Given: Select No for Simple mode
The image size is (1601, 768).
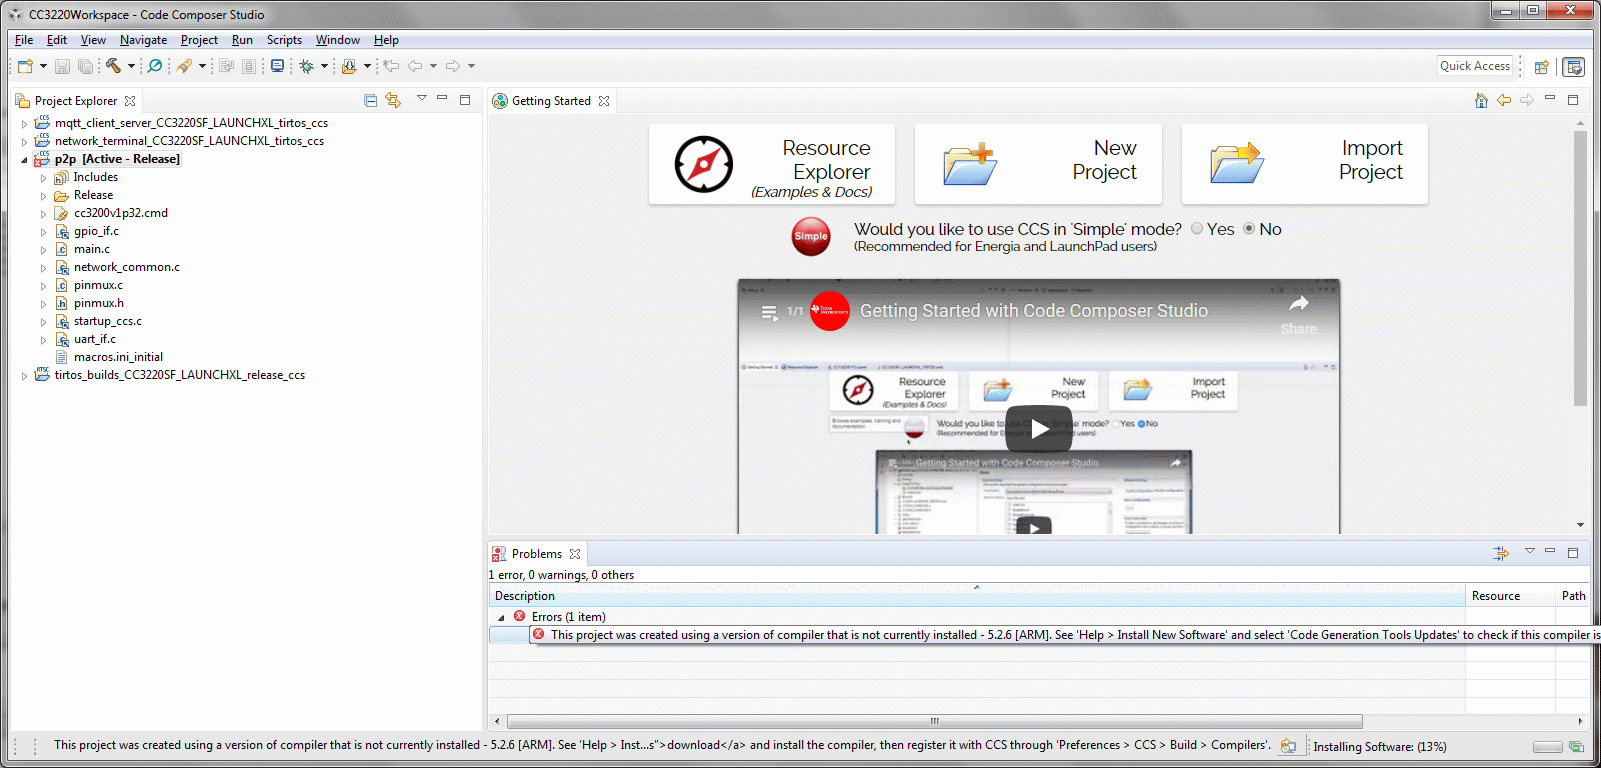Looking at the screenshot, I should pos(1249,229).
